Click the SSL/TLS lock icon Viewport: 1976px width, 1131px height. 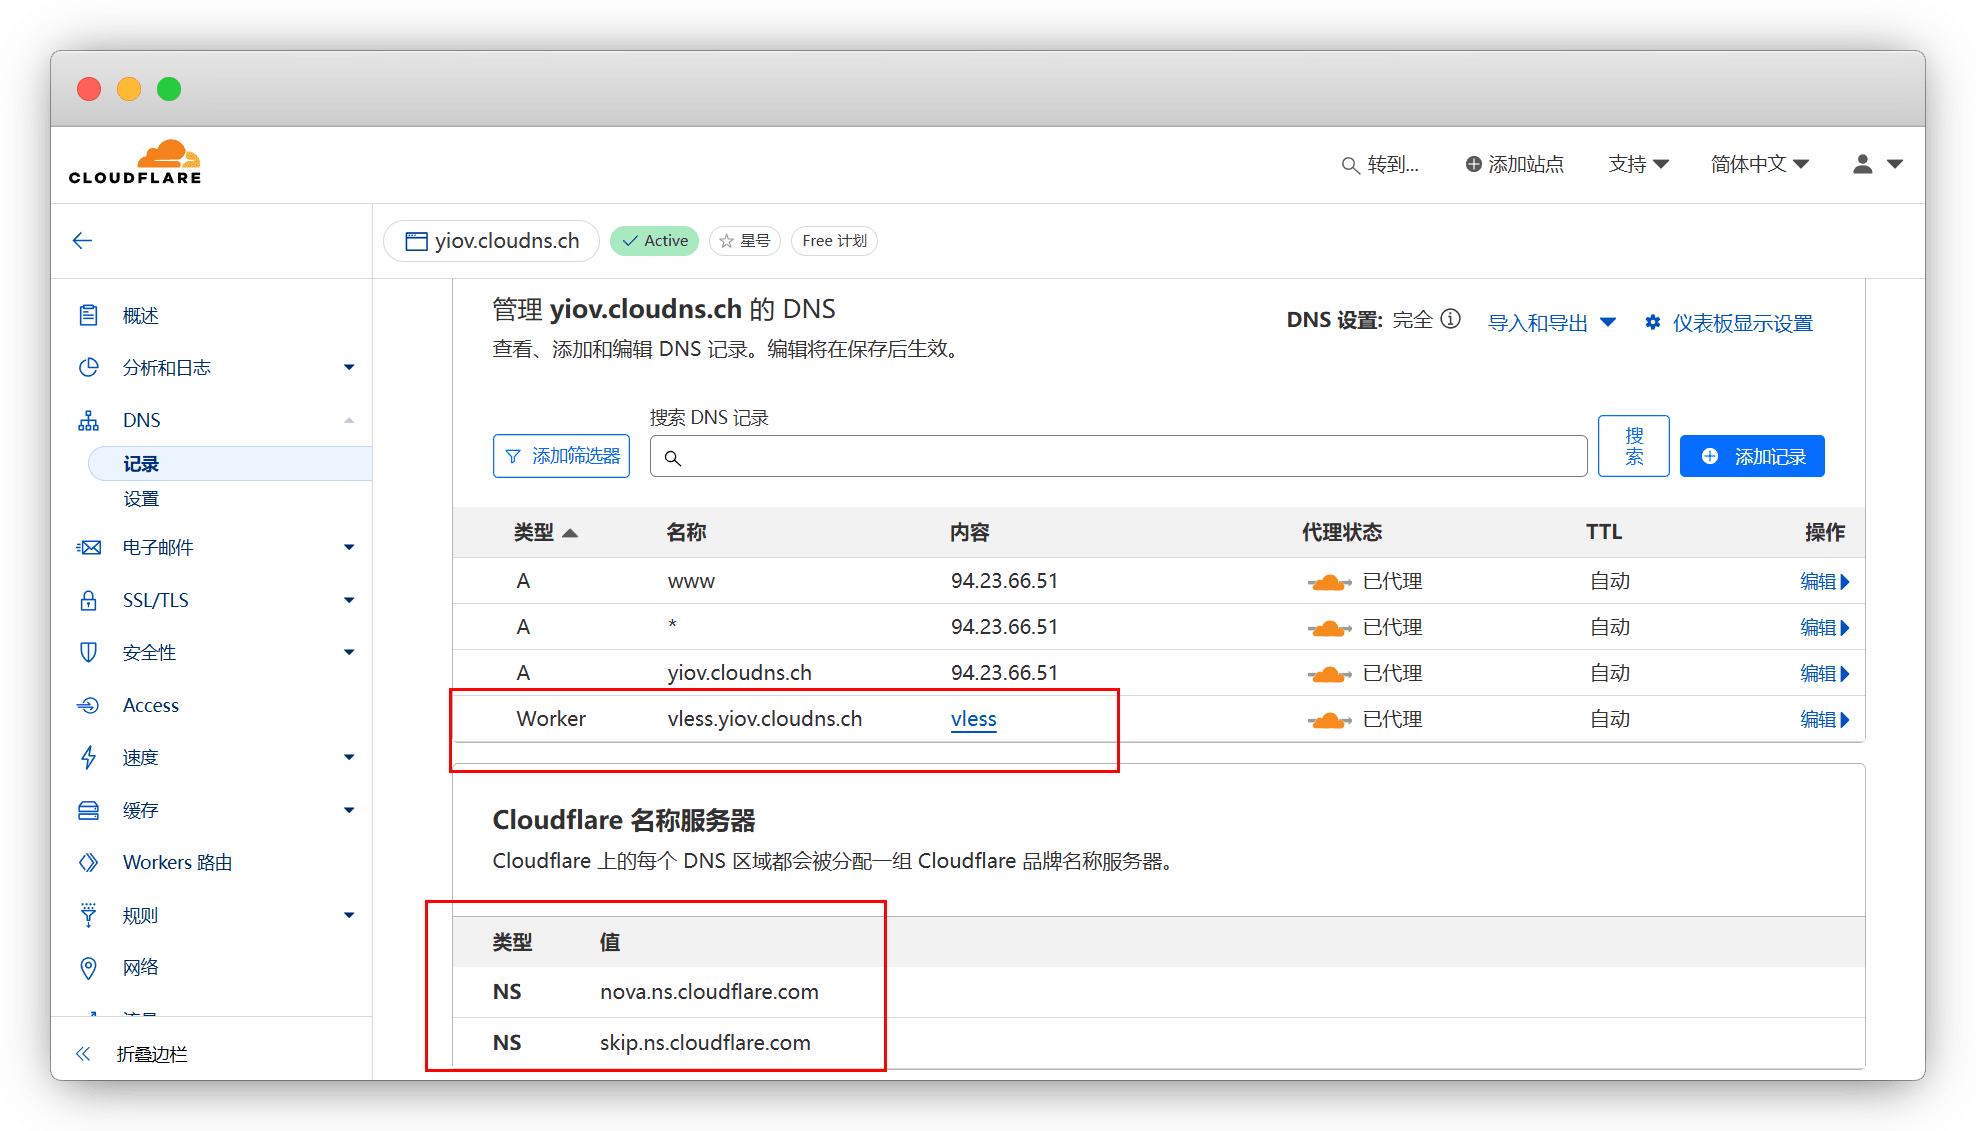(x=88, y=600)
